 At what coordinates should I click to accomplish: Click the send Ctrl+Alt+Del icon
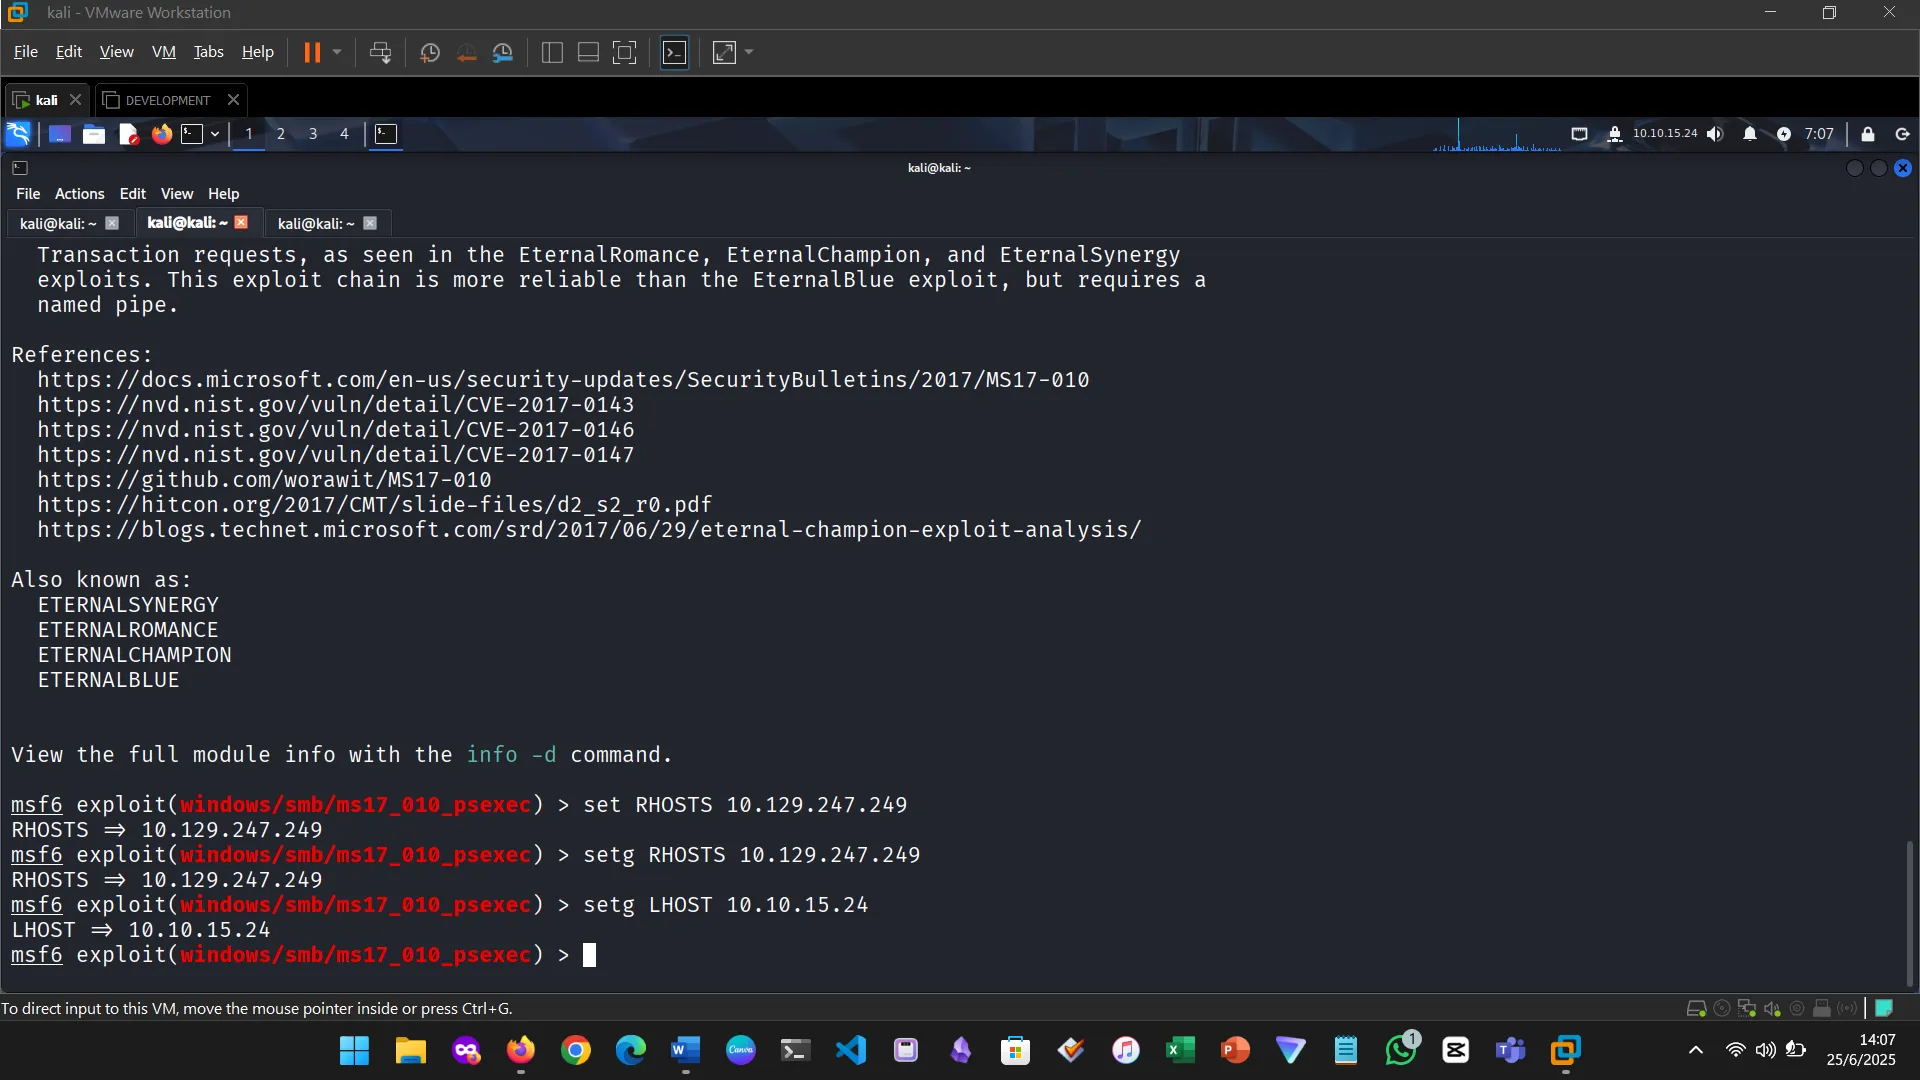[x=380, y=52]
